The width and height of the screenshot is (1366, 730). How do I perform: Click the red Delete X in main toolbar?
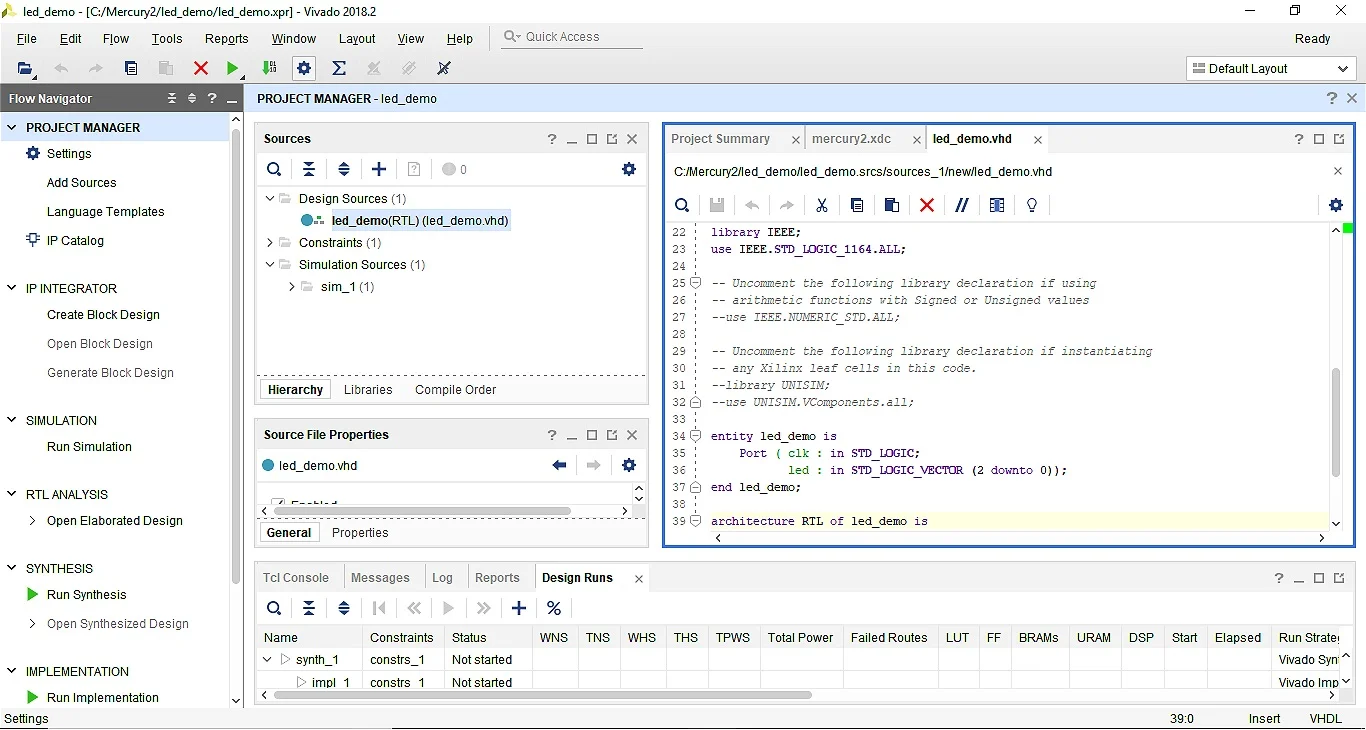[201, 68]
